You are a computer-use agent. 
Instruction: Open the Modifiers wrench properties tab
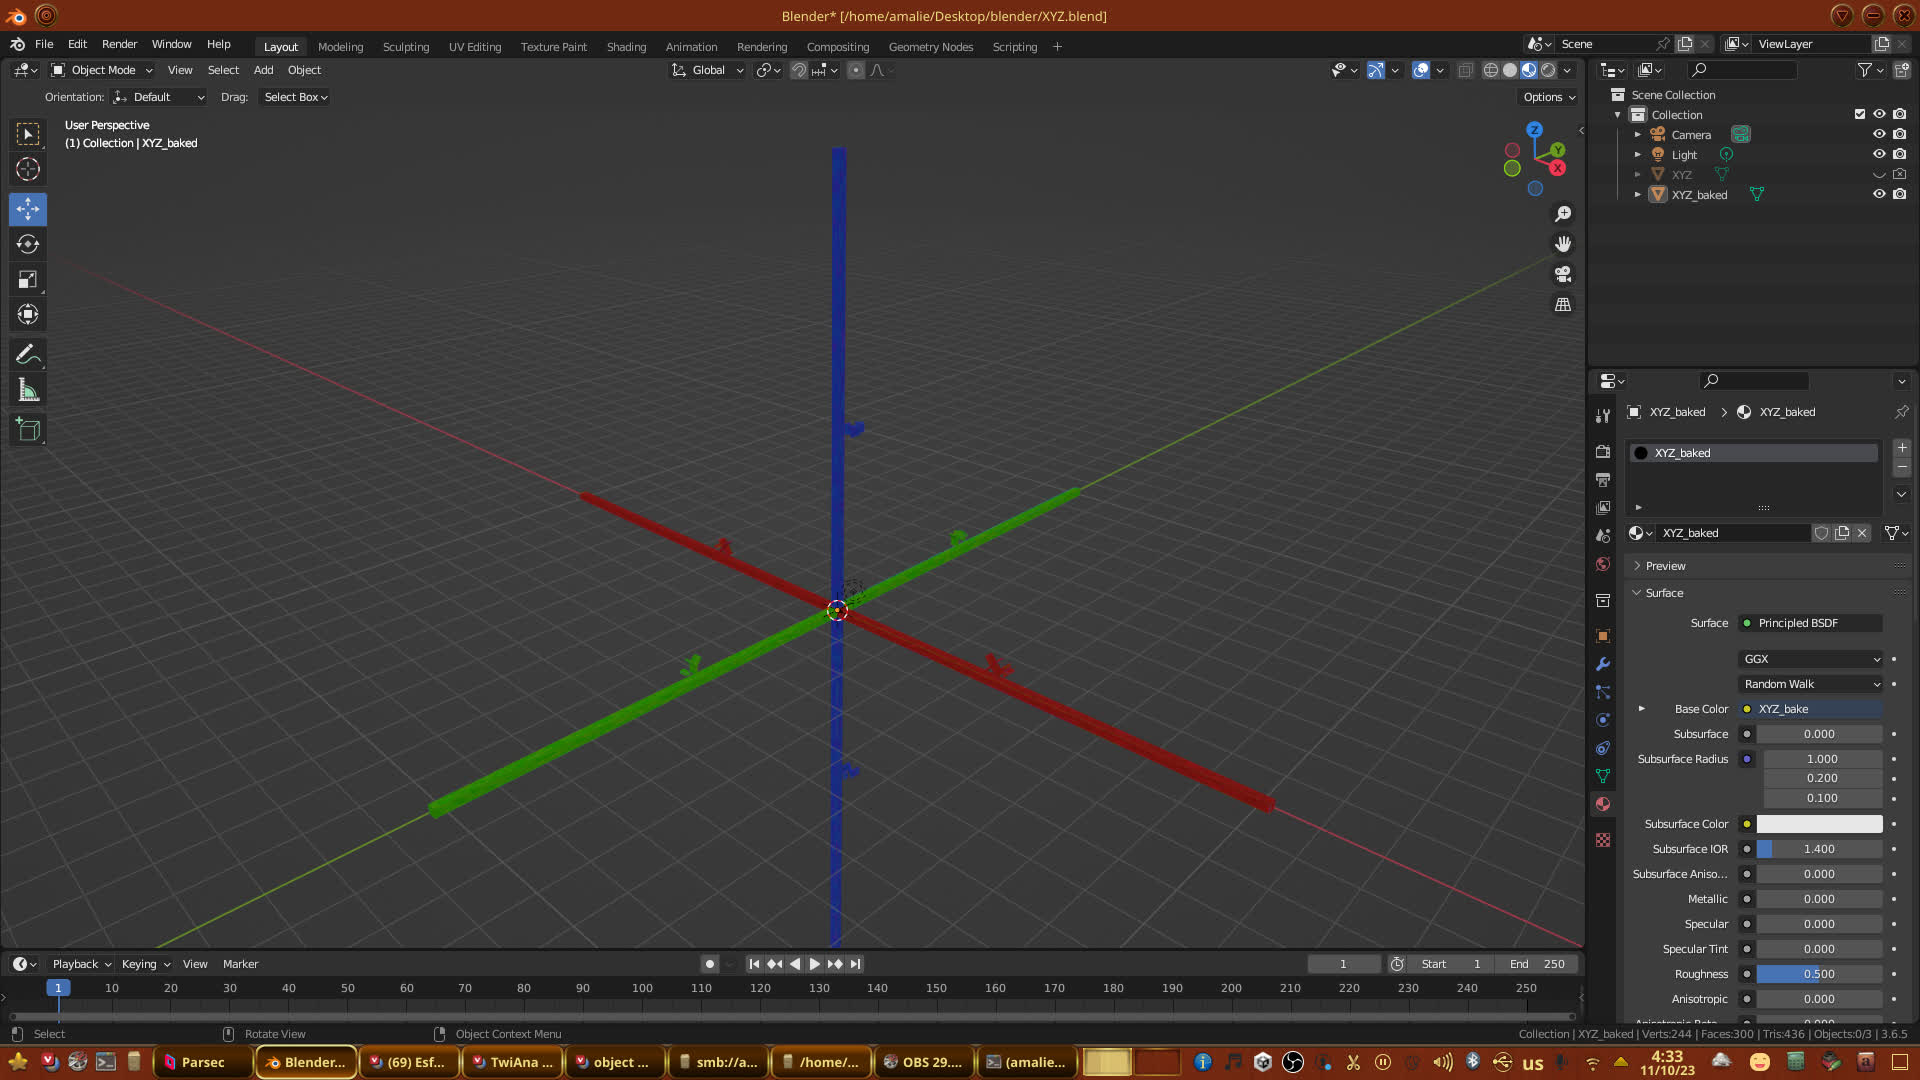(1603, 664)
